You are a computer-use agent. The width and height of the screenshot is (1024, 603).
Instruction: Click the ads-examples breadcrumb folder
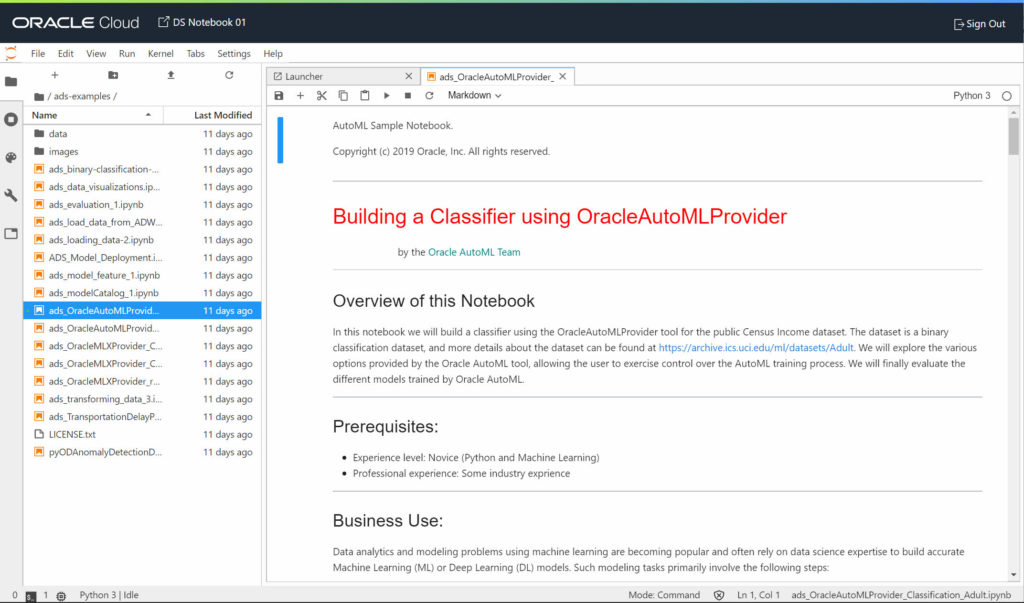[x=82, y=97]
